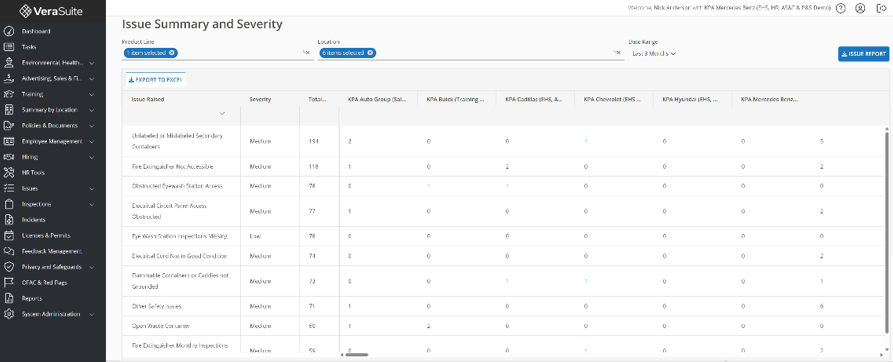Viewport: 893px width, 362px height.
Task: Click the Issue Report button
Action: point(863,54)
